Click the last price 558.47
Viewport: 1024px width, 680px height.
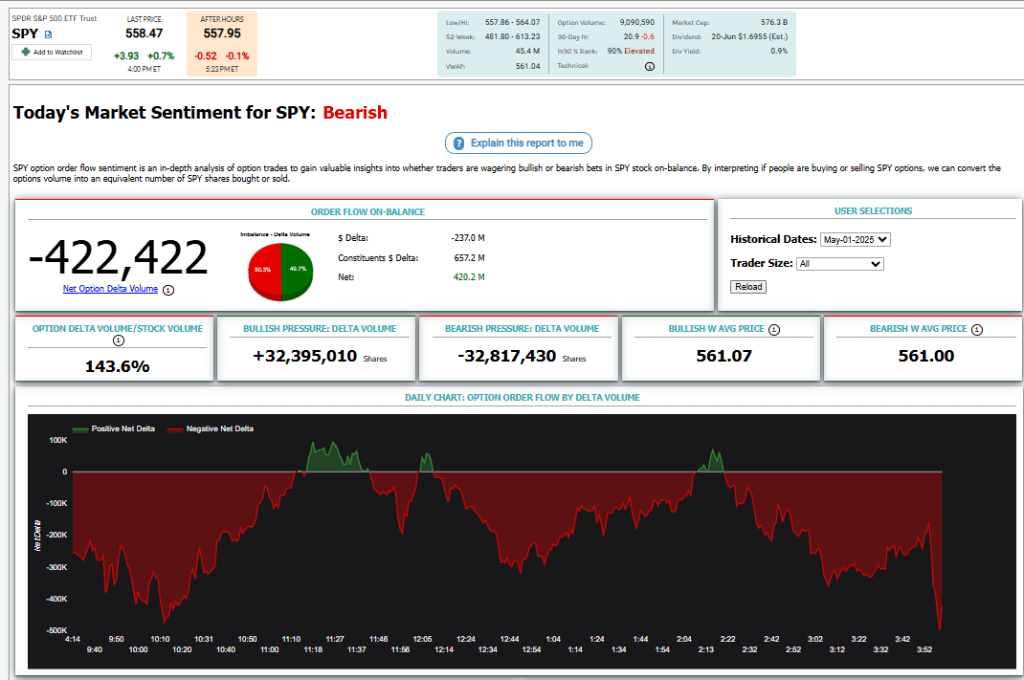pyautogui.click(x=144, y=33)
